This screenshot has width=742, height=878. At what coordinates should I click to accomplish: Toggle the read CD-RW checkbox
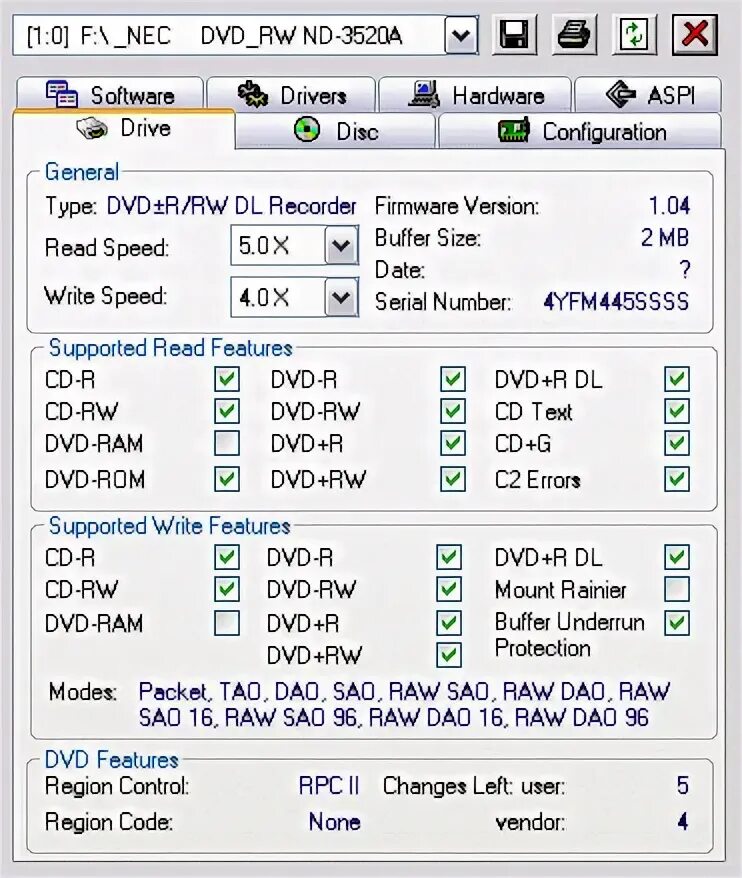pyautogui.click(x=227, y=411)
